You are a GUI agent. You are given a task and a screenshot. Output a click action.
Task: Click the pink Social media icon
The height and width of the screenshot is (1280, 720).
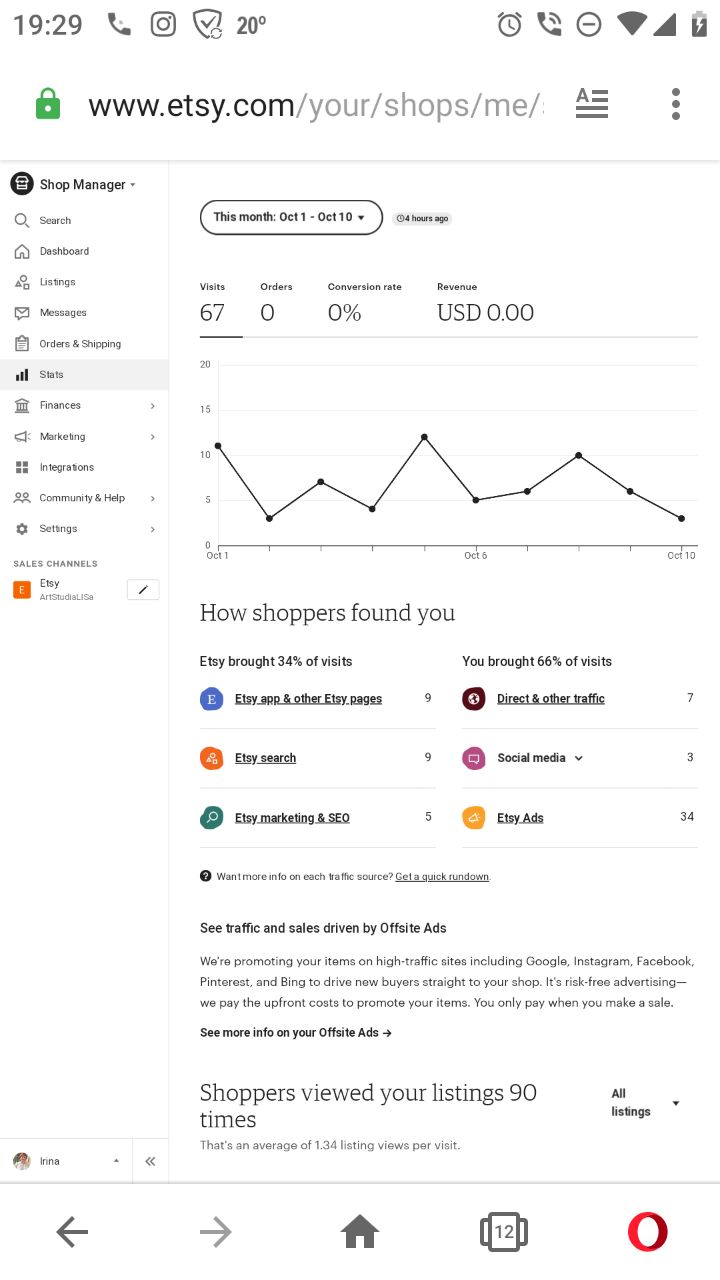[x=474, y=758]
